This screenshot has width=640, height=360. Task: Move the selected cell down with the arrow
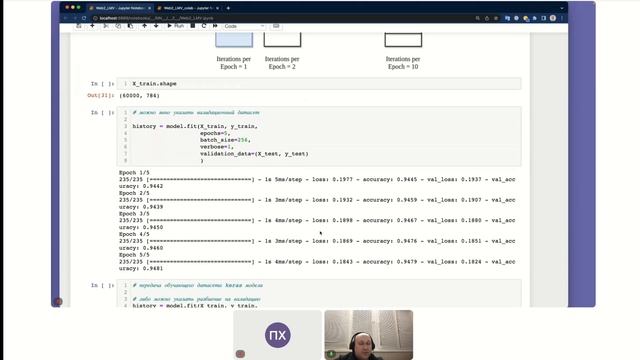tap(156, 26)
